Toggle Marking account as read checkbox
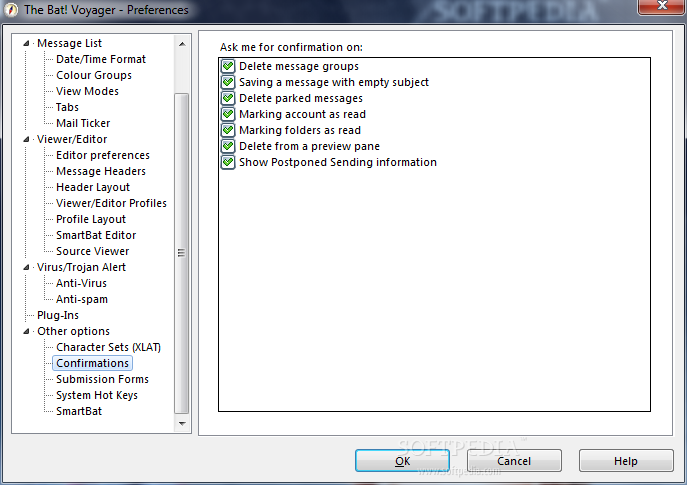 228,114
